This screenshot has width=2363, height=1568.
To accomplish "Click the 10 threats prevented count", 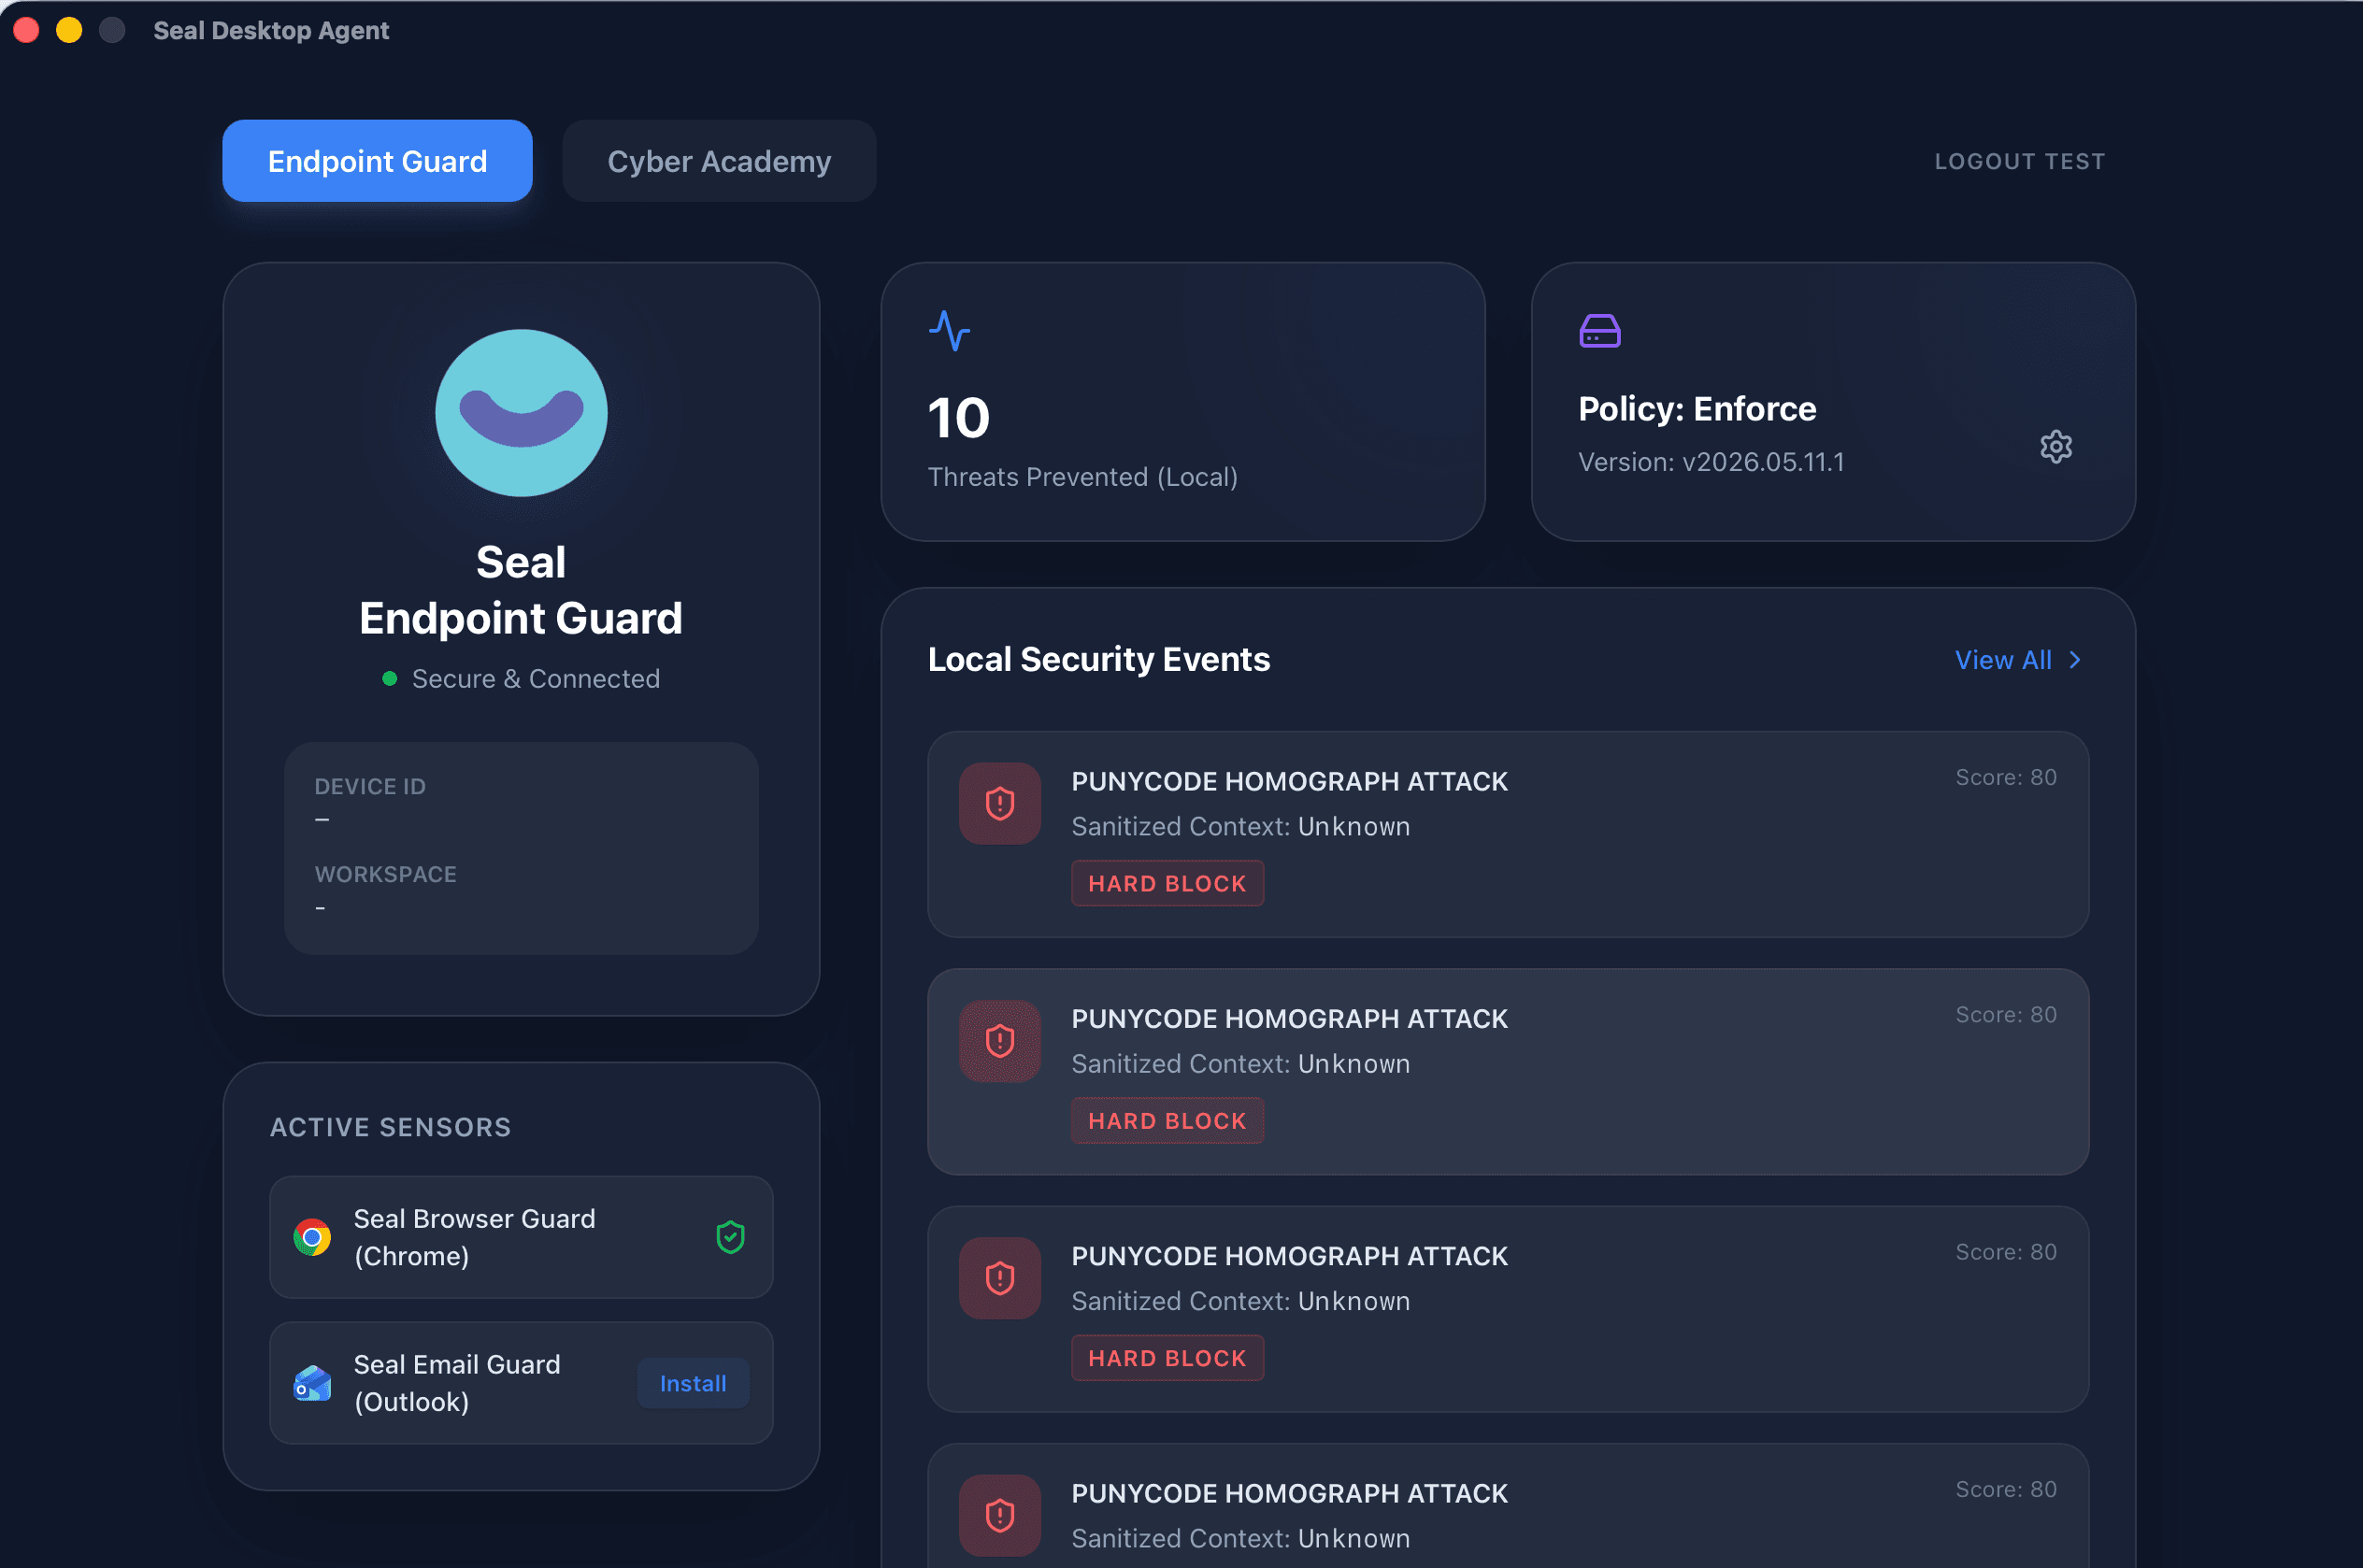I will point(958,417).
